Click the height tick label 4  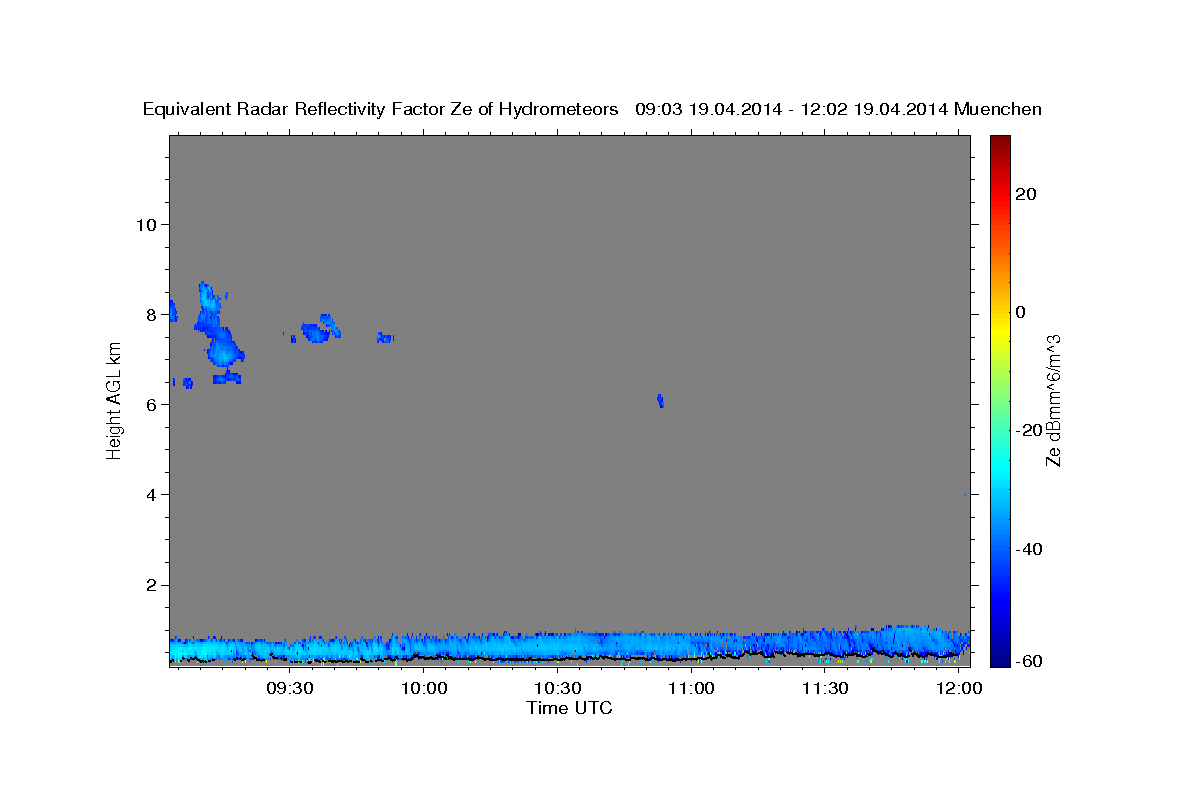coord(152,495)
